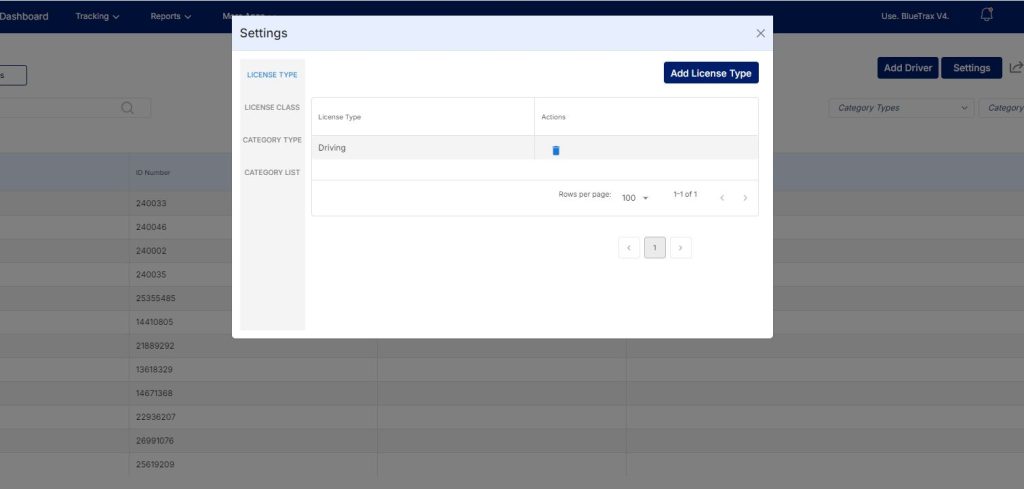
Task: Delete the Driving license type
Action: (556, 150)
